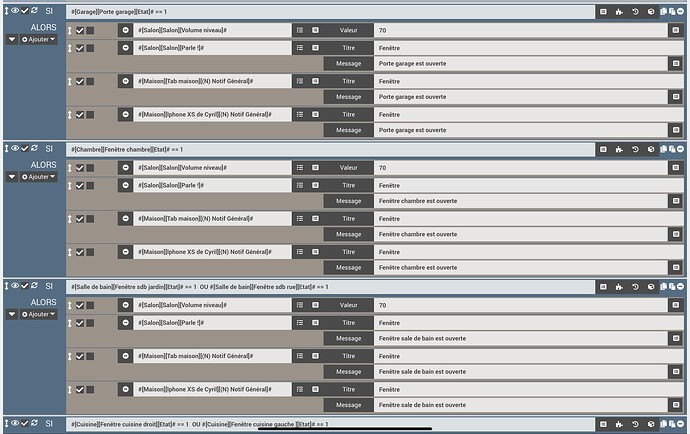690x434 pixels.
Task: Edit the Garage Porte garage Etat condition
Action: click(330, 12)
